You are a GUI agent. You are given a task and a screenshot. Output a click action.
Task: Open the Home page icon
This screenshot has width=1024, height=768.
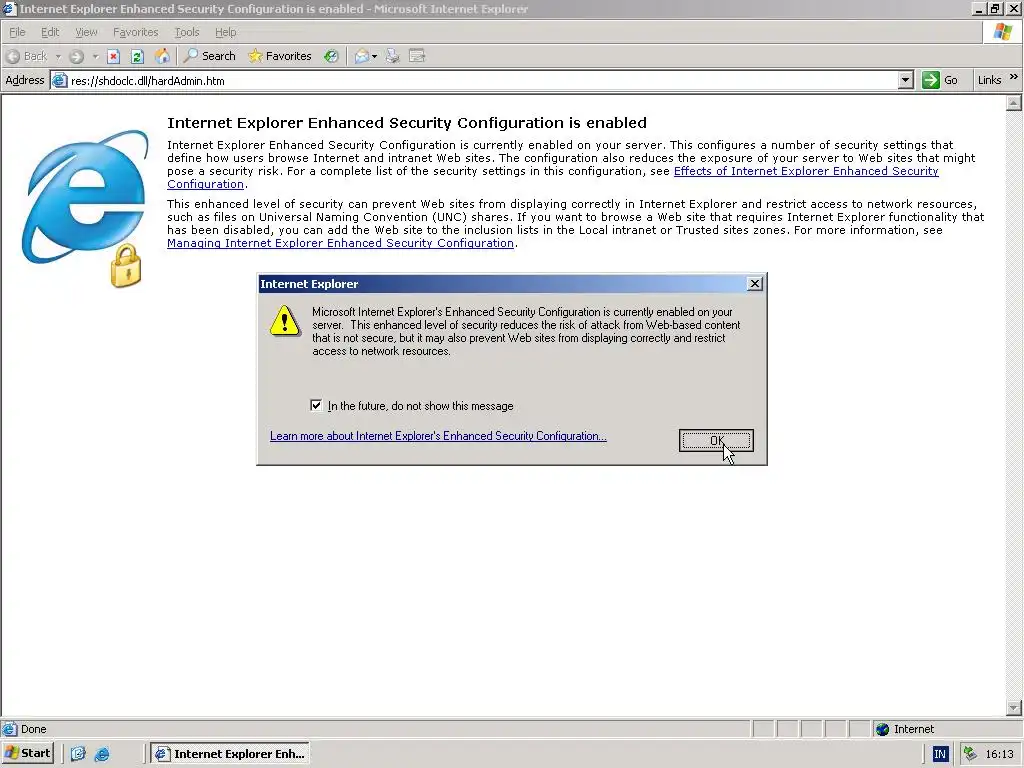tap(162, 56)
